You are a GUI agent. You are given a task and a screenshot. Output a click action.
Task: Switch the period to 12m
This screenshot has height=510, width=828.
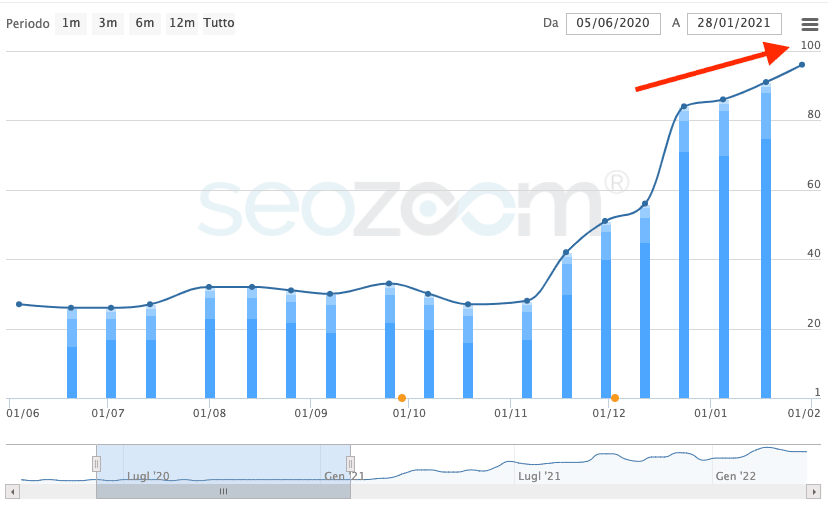[181, 23]
